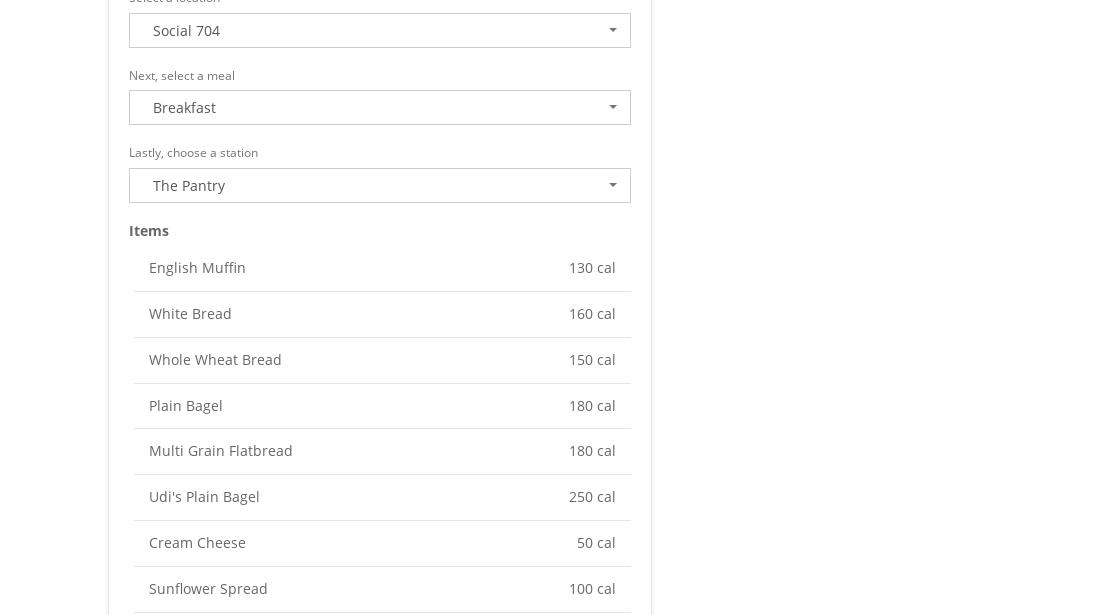The width and height of the screenshot is (1098, 615).
Task: Open the White Bread item
Action: click(x=190, y=314)
